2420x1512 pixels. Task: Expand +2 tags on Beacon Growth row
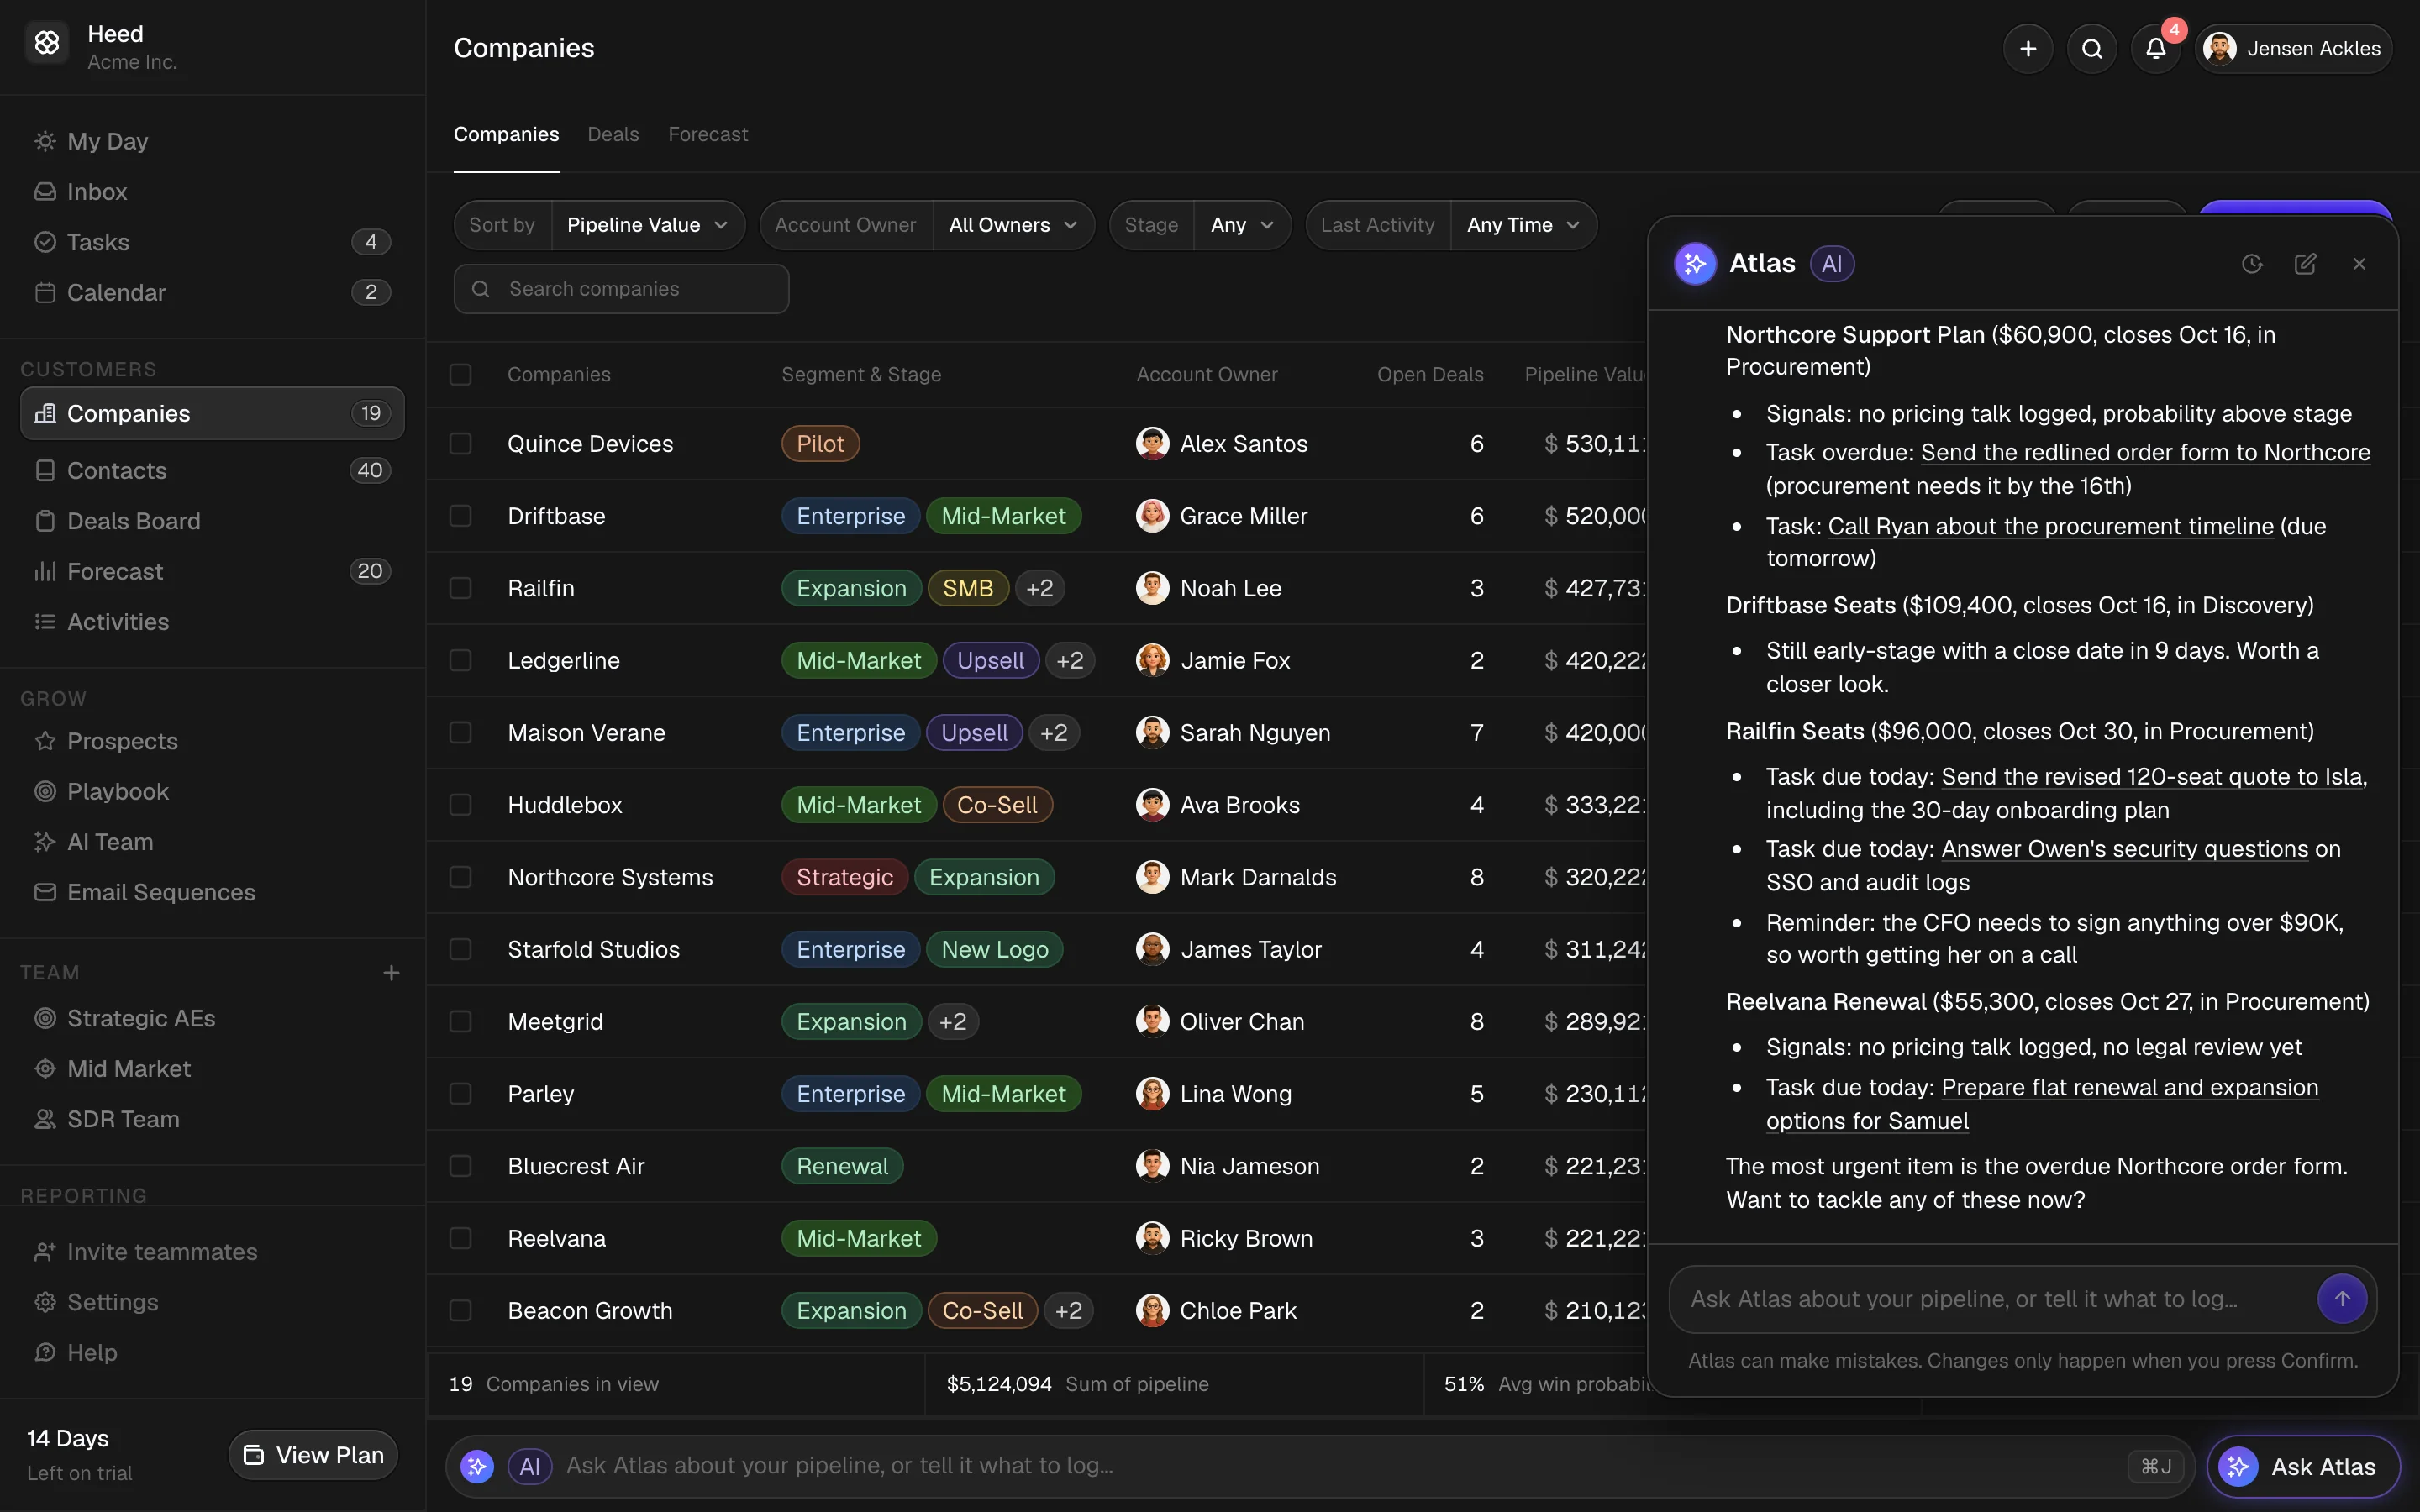click(1068, 1310)
